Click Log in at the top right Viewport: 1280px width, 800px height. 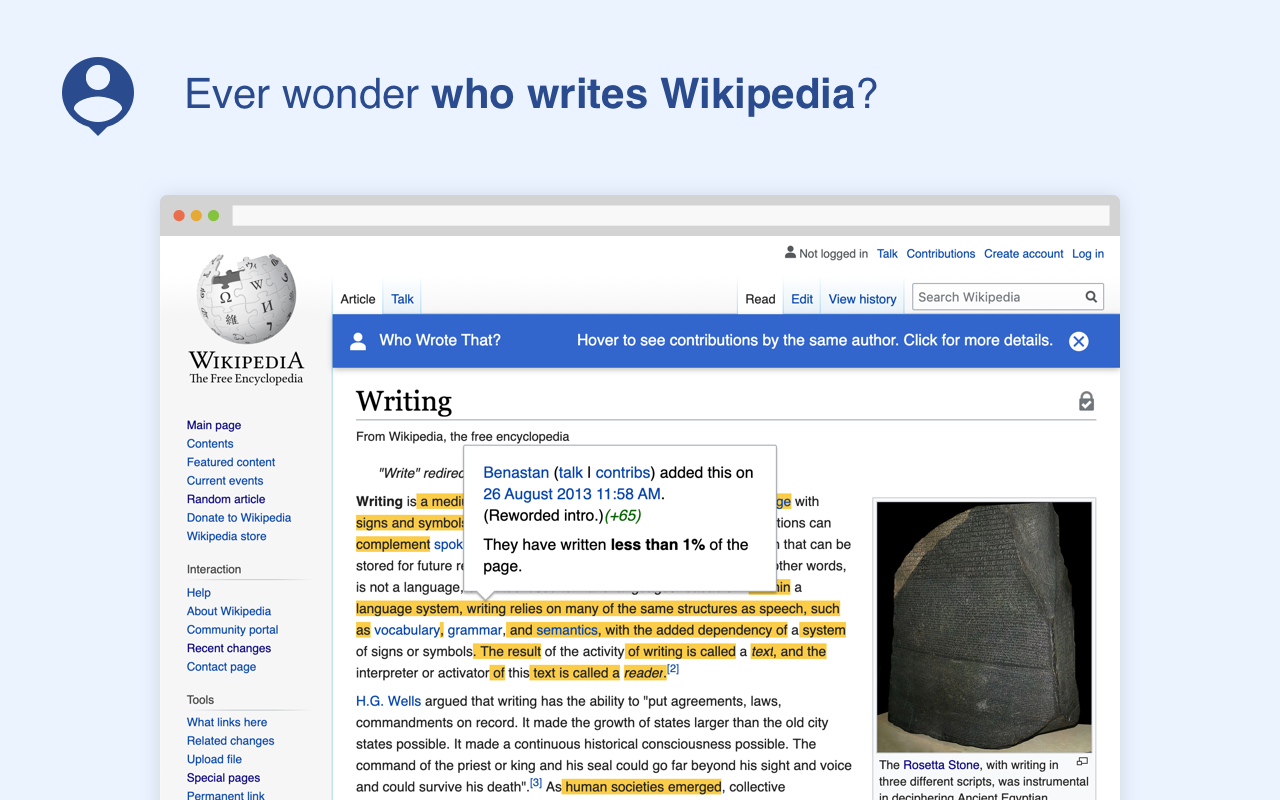click(x=1087, y=253)
